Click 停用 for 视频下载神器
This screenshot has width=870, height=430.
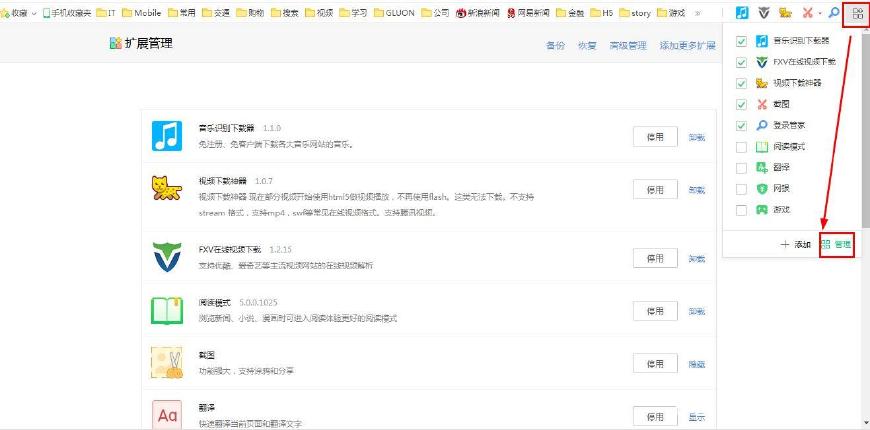point(655,189)
